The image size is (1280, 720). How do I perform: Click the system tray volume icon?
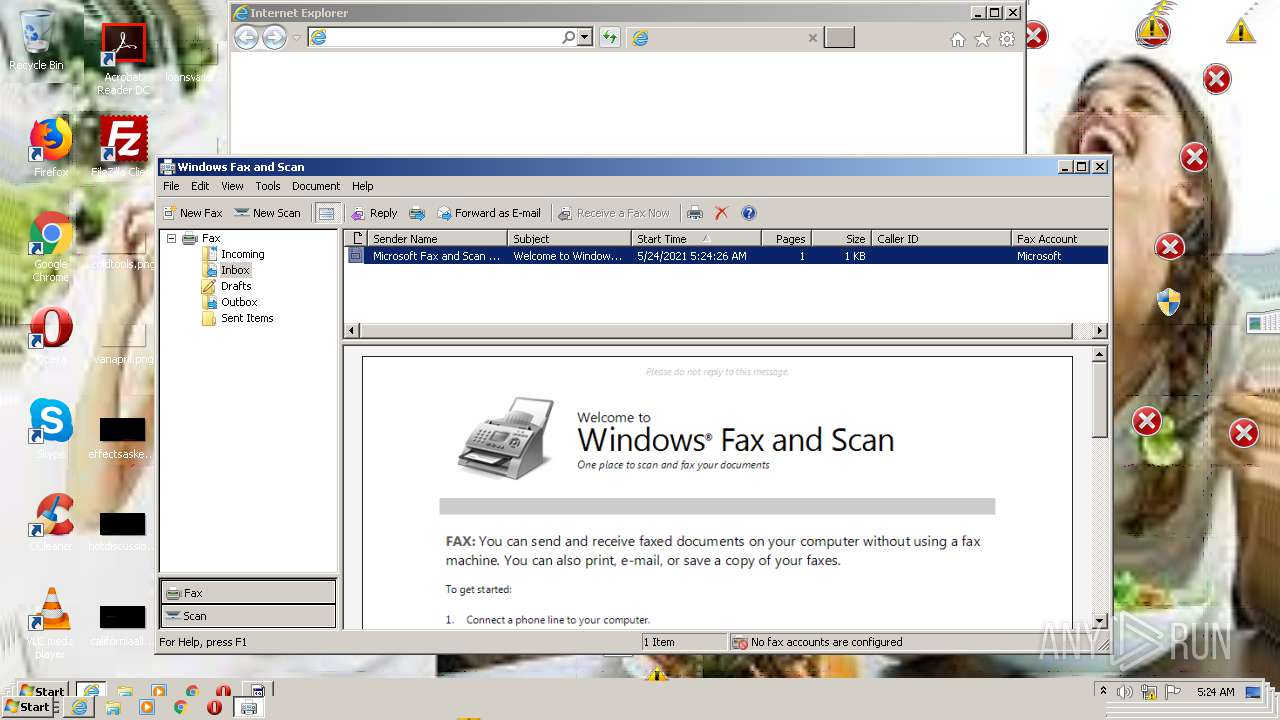pyautogui.click(x=1125, y=692)
